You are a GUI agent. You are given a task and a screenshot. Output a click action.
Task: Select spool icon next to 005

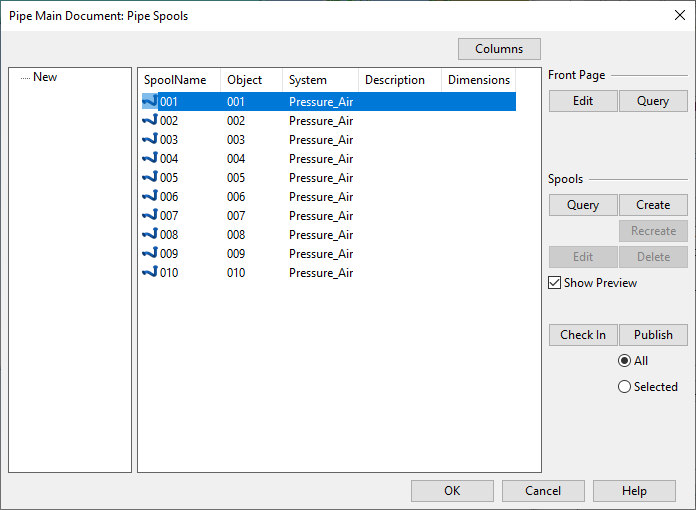coord(150,177)
